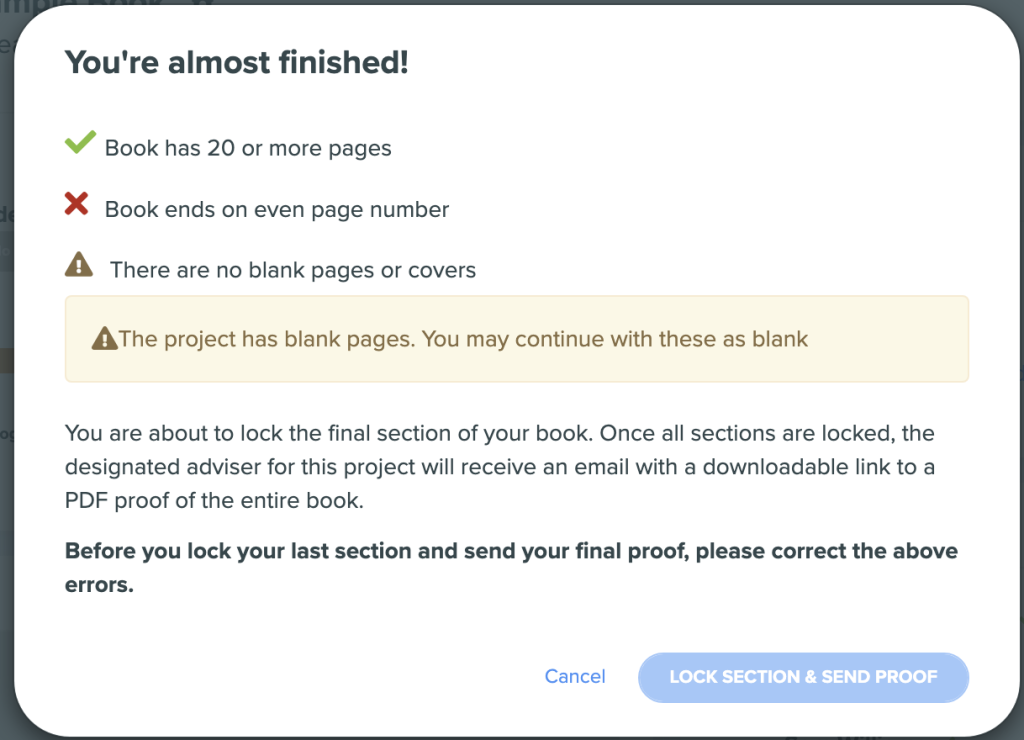Click the blank dialog space left of Cancel
The width and height of the screenshot is (1024, 740).
pyautogui.click(x=294, y=677)
